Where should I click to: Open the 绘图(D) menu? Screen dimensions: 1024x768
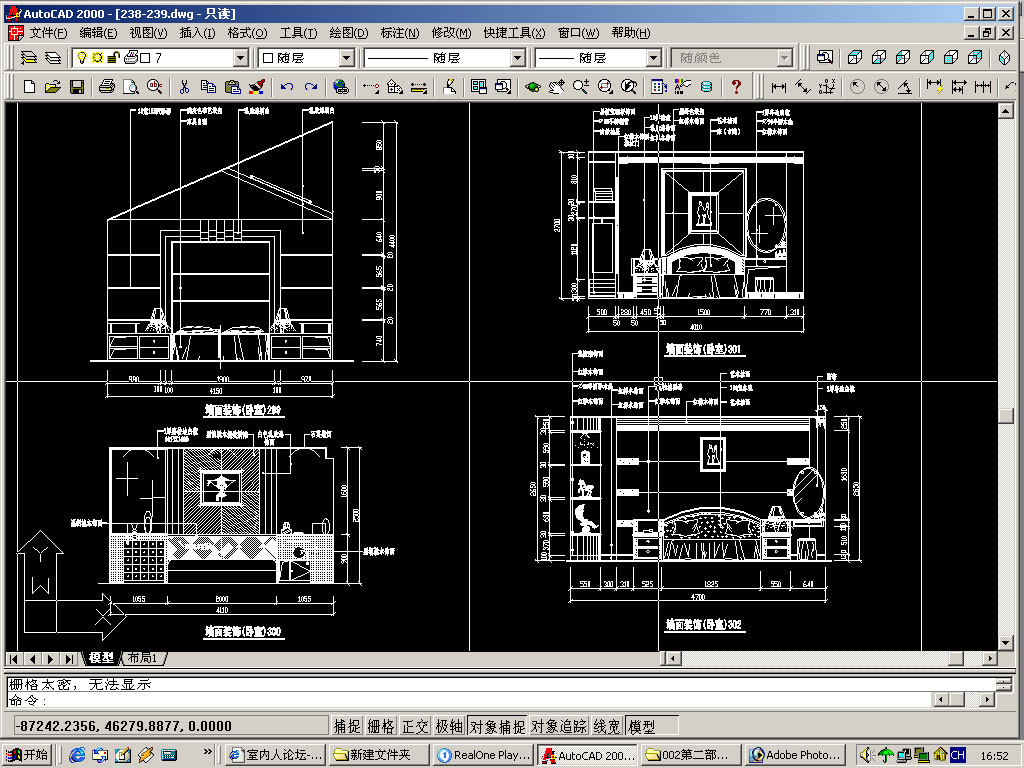pos(348,33)
